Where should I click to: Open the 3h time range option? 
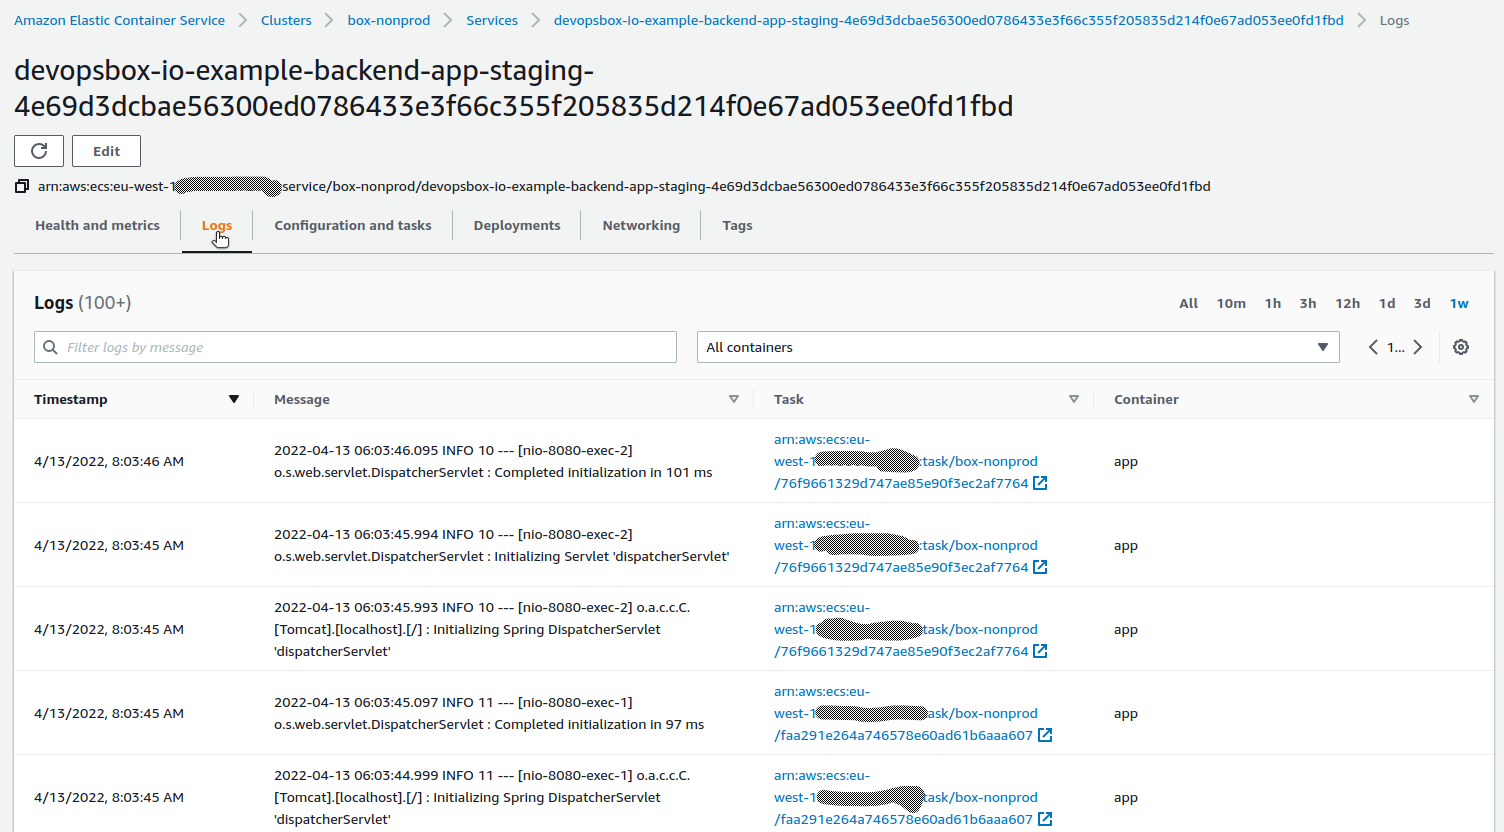(1308, 303)
